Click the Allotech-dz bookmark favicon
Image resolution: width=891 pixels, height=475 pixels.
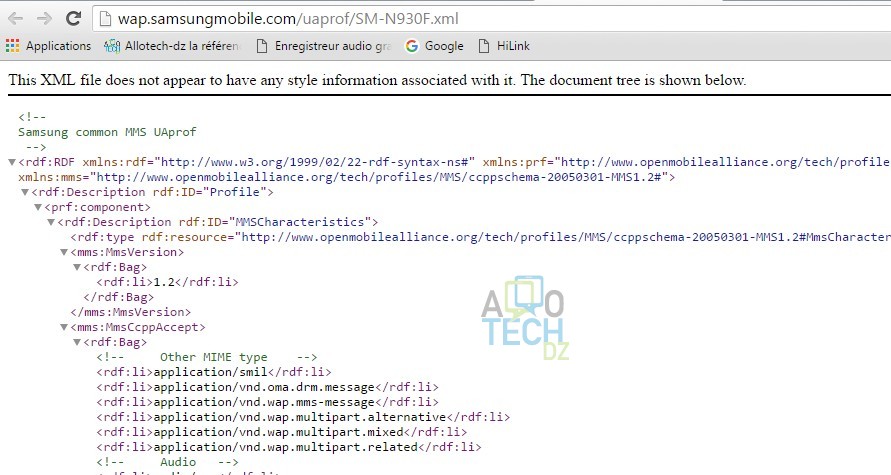pyautogui.click(x=112, y=46)
